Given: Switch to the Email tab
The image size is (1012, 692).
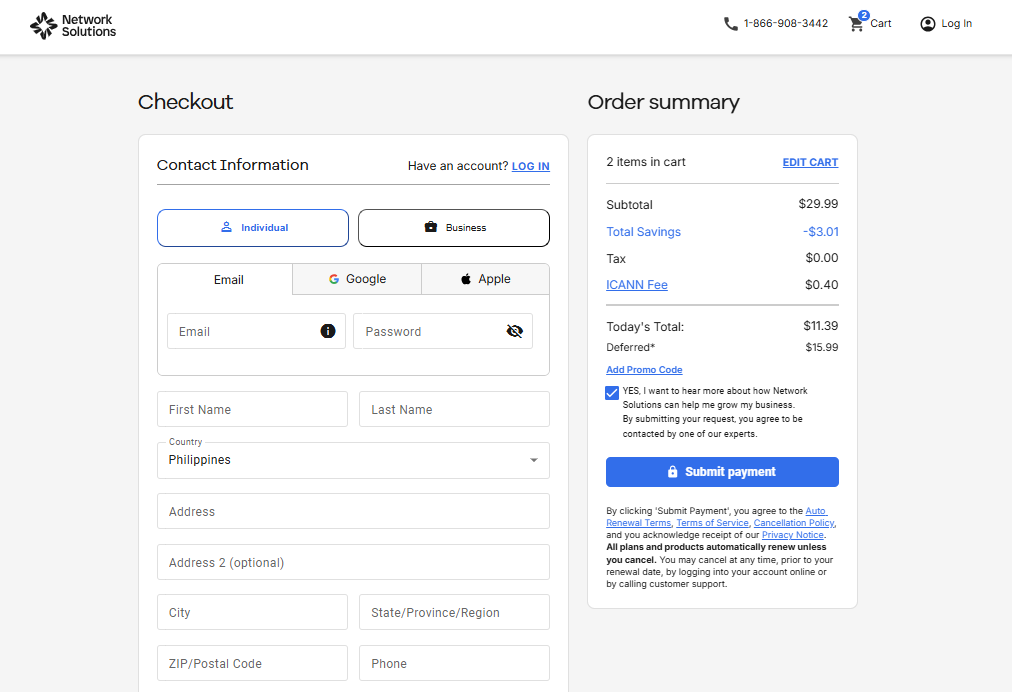Looking at the screenshot, I should point(228,279).
